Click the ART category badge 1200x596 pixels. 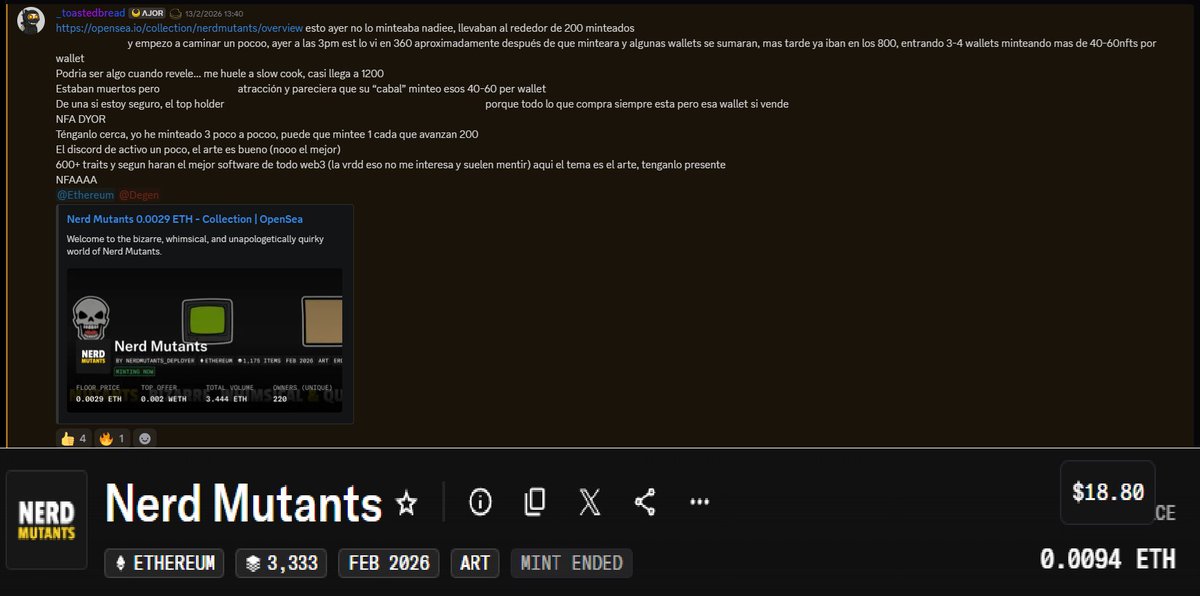[x=475, y=563]
